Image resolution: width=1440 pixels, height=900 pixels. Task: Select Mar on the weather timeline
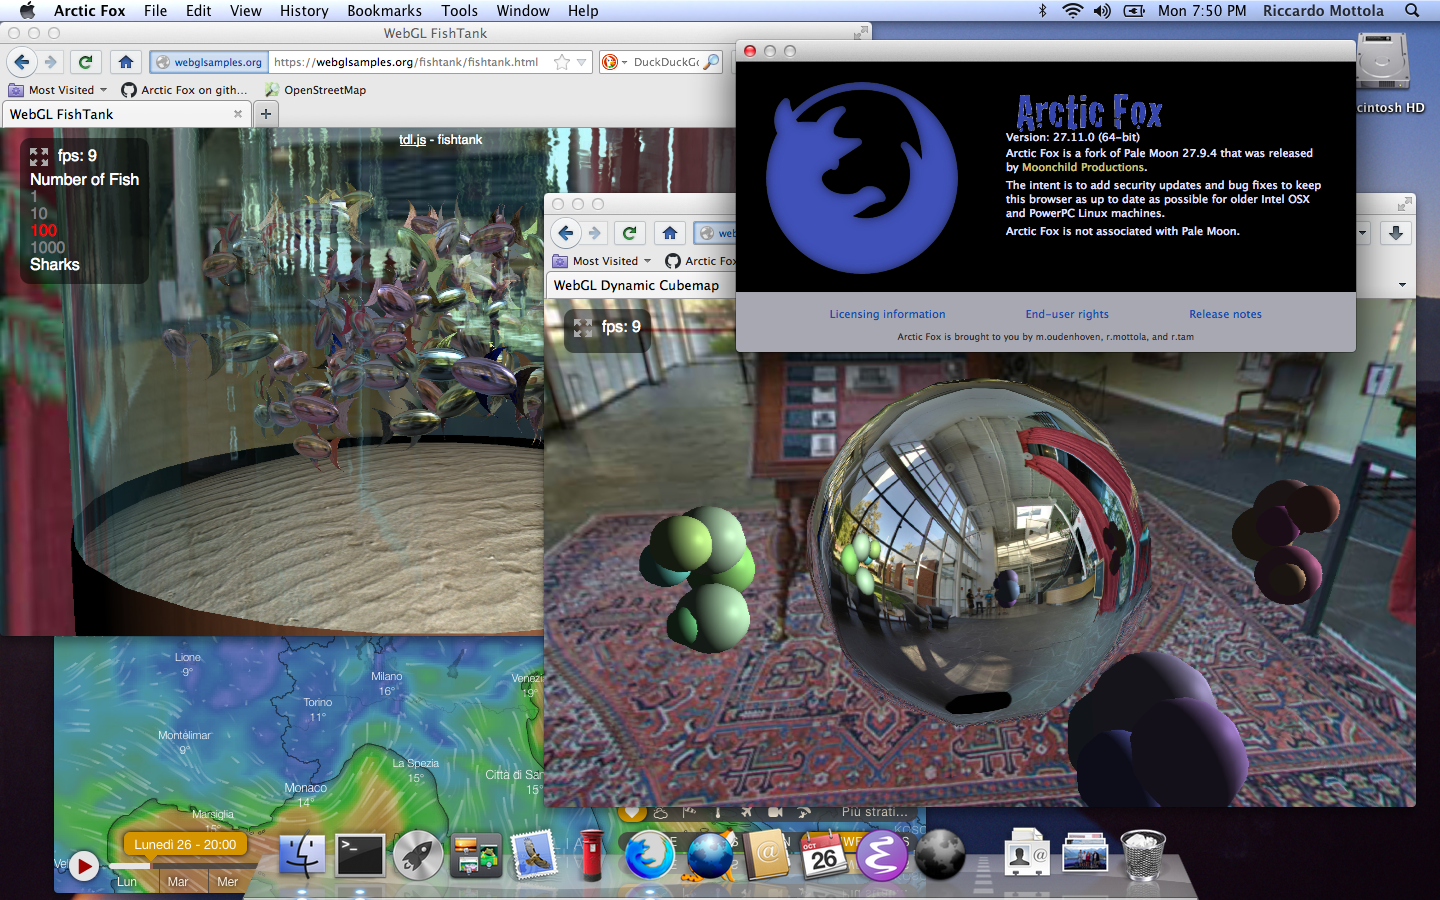178,882
